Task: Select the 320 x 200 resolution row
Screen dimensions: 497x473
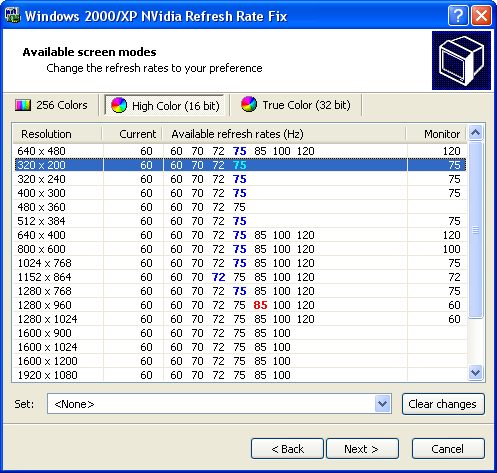Action: pyautogui.click(x=240, y=165)
